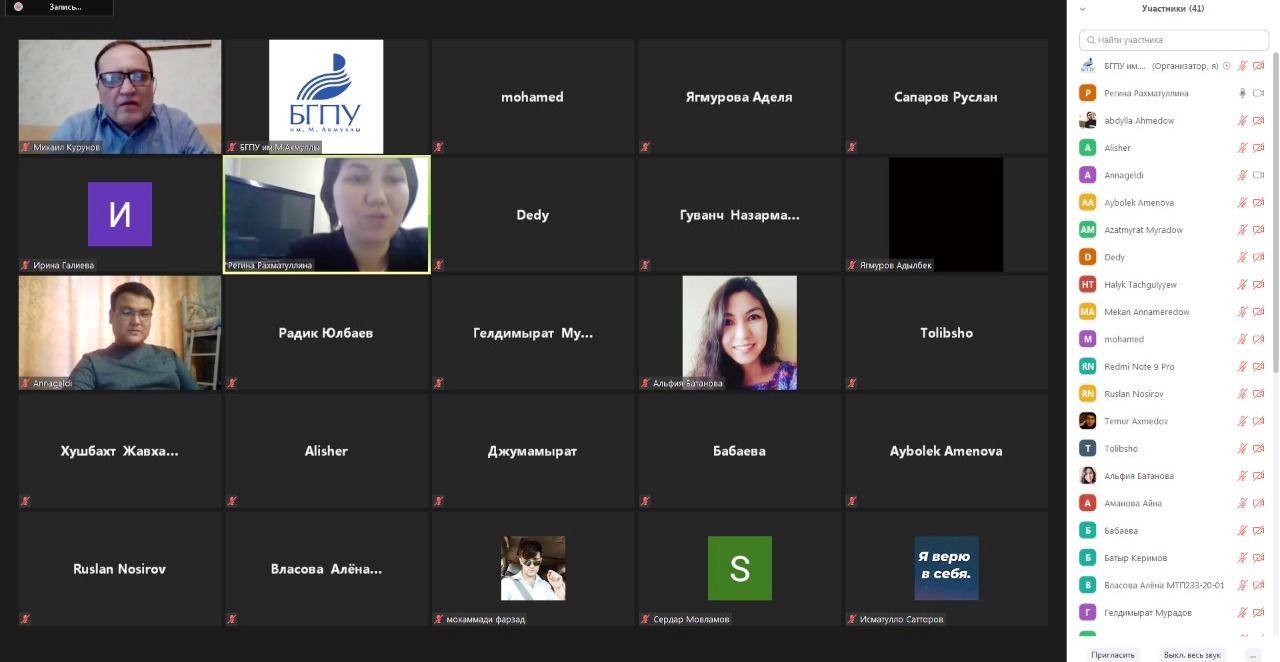Click the muted mic icon beside abdylla Ahmedow

pyautogui.click(x=1242, y=121)
